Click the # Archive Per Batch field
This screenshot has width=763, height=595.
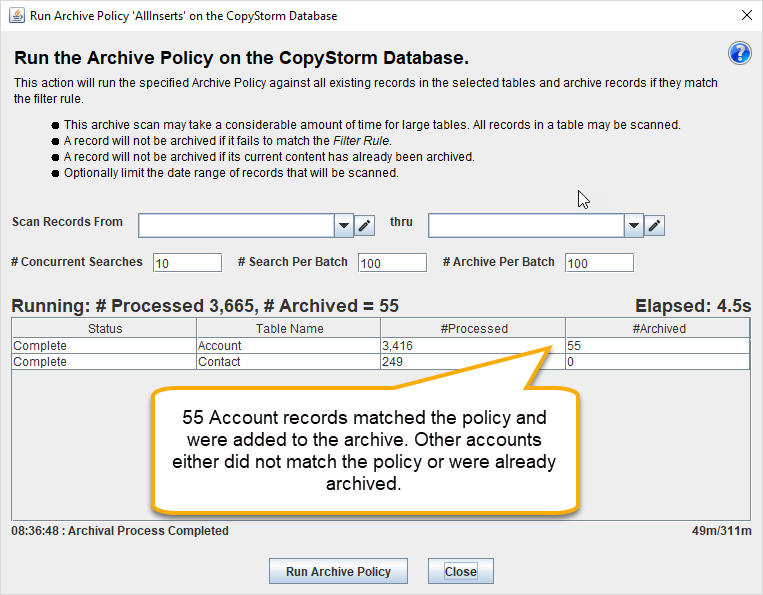point(599,263)
